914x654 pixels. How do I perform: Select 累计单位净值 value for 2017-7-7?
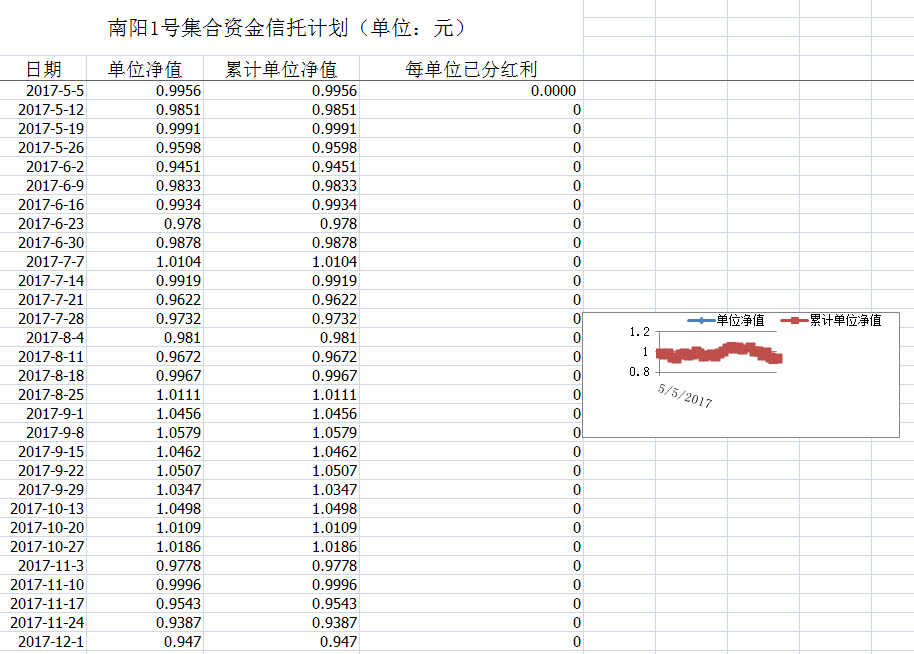(x=334, y=262)
